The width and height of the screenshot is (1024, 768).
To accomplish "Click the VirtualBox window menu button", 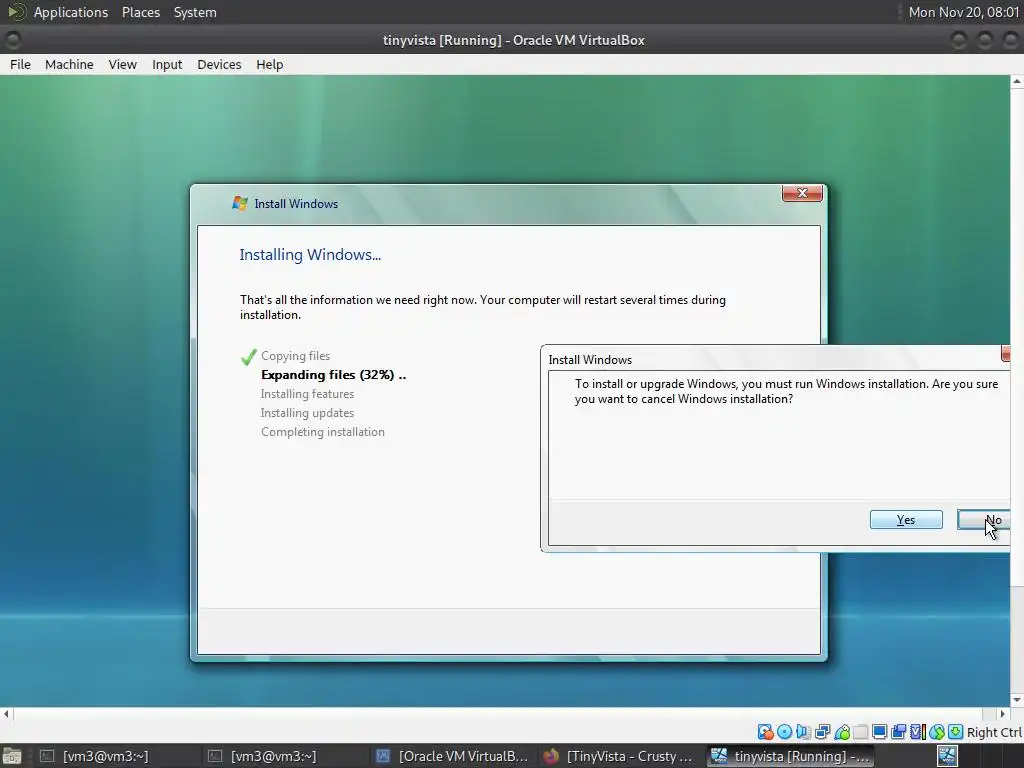I will 12,40.
